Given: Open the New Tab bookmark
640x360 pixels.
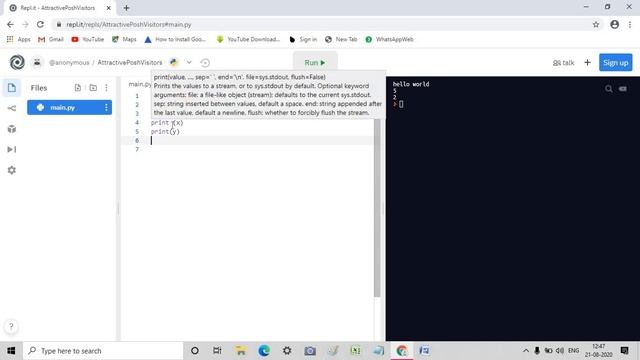Looking at the screenshot, I should pos(341,39).
